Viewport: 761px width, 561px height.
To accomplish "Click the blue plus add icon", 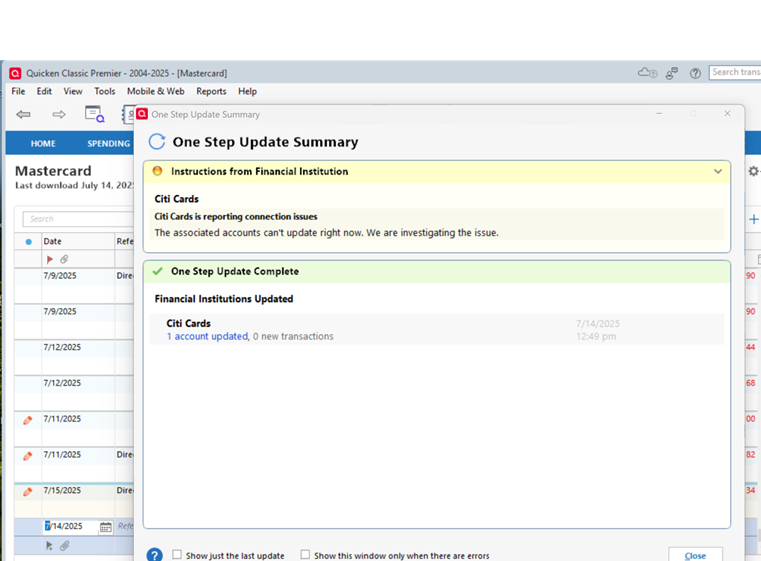I will (754, 219).
